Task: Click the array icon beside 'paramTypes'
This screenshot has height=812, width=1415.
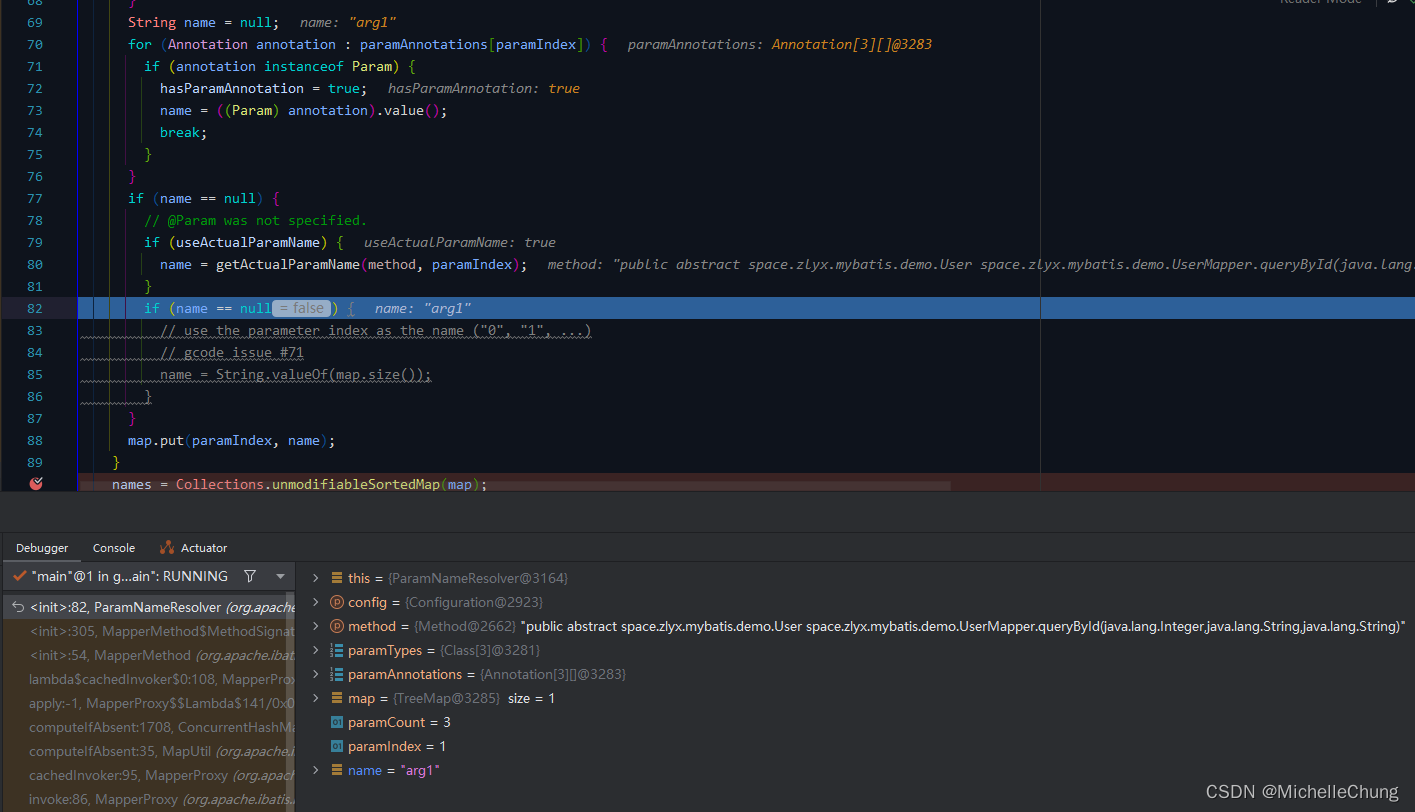Action: coord(337,650)
